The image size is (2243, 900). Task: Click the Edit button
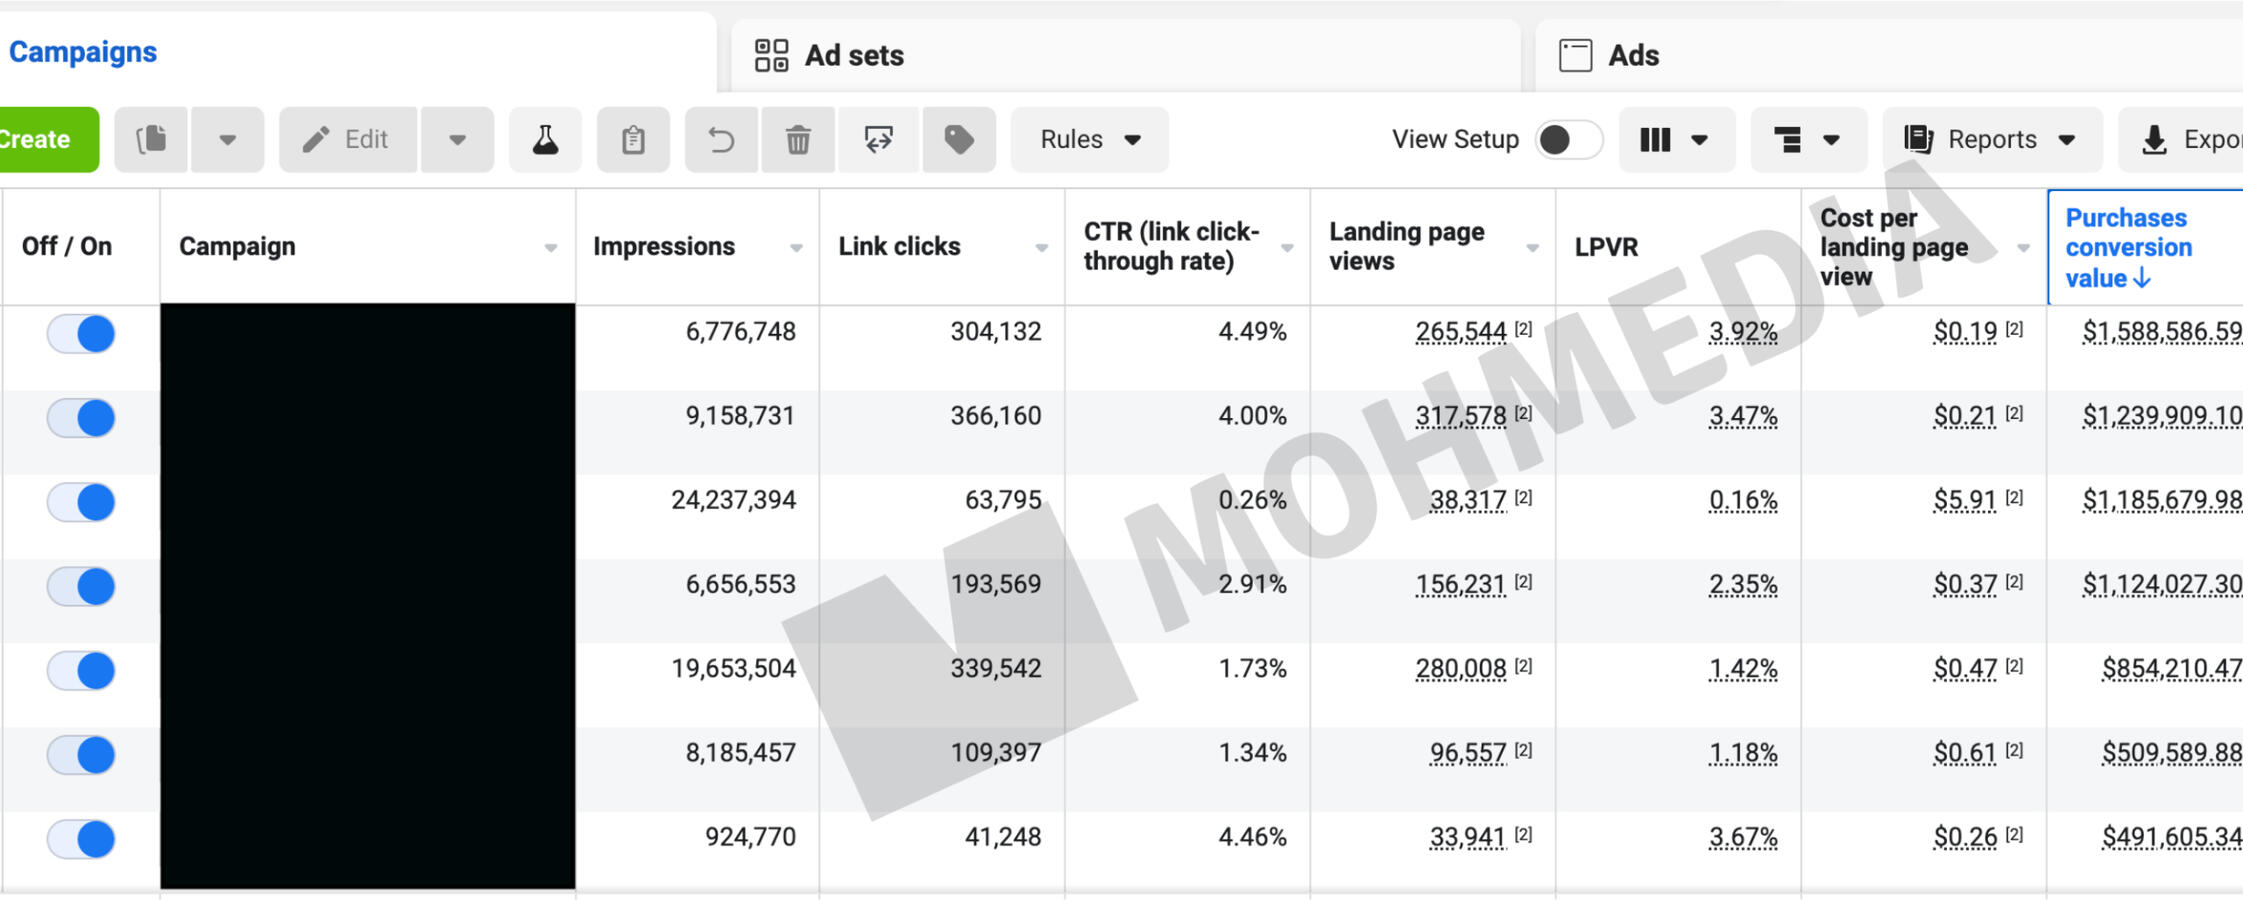(x=347, y=139)
